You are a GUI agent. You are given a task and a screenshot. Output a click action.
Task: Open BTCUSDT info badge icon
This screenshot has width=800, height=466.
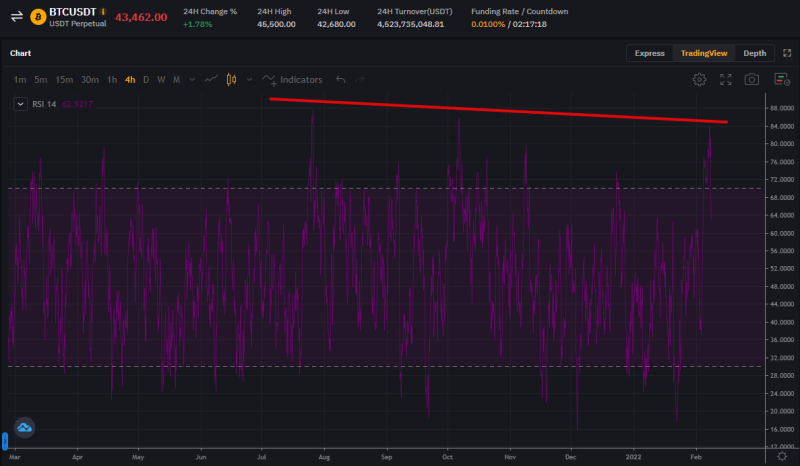point(104,11)
